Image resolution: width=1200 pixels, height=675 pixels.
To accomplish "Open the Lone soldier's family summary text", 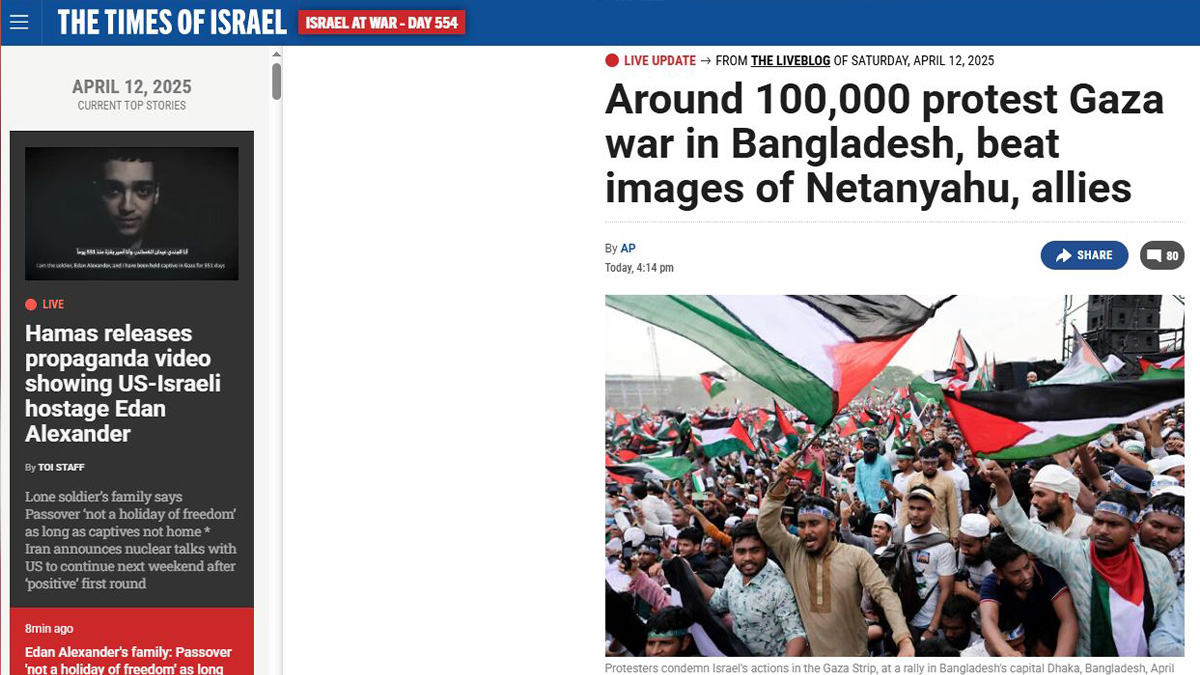I will (131, 540).
